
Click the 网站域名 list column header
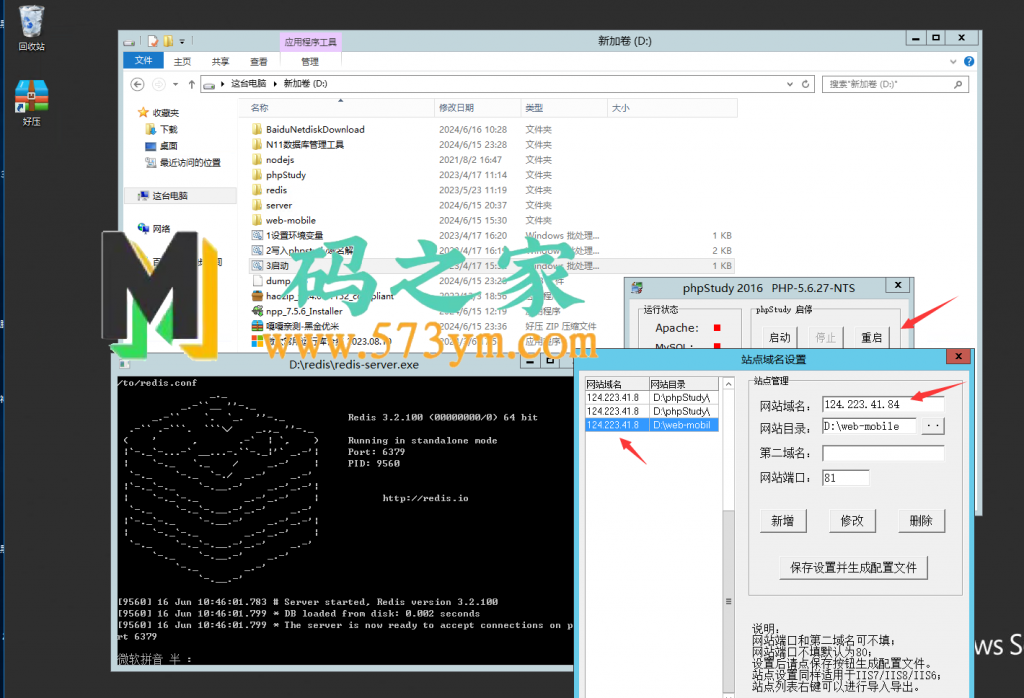[616, 384]
